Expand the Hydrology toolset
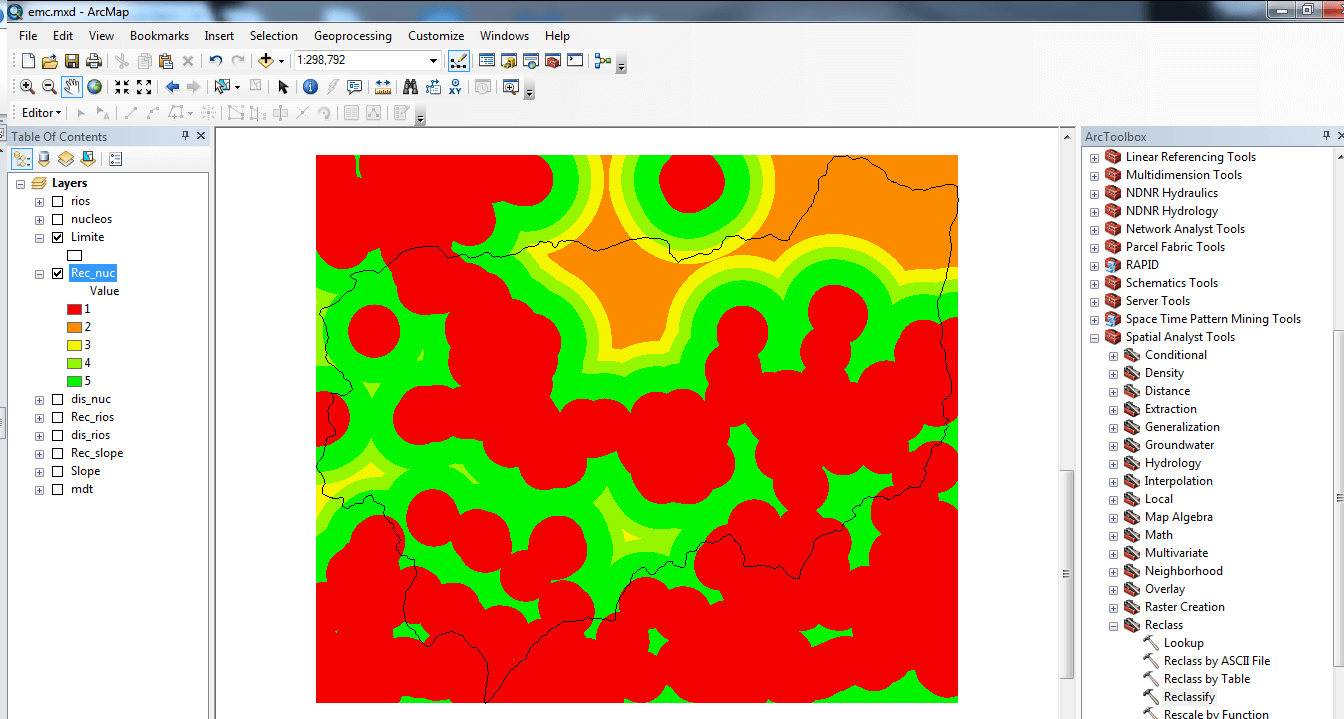The width and height of the screenshot is (1344, 719). point(1113,463)
